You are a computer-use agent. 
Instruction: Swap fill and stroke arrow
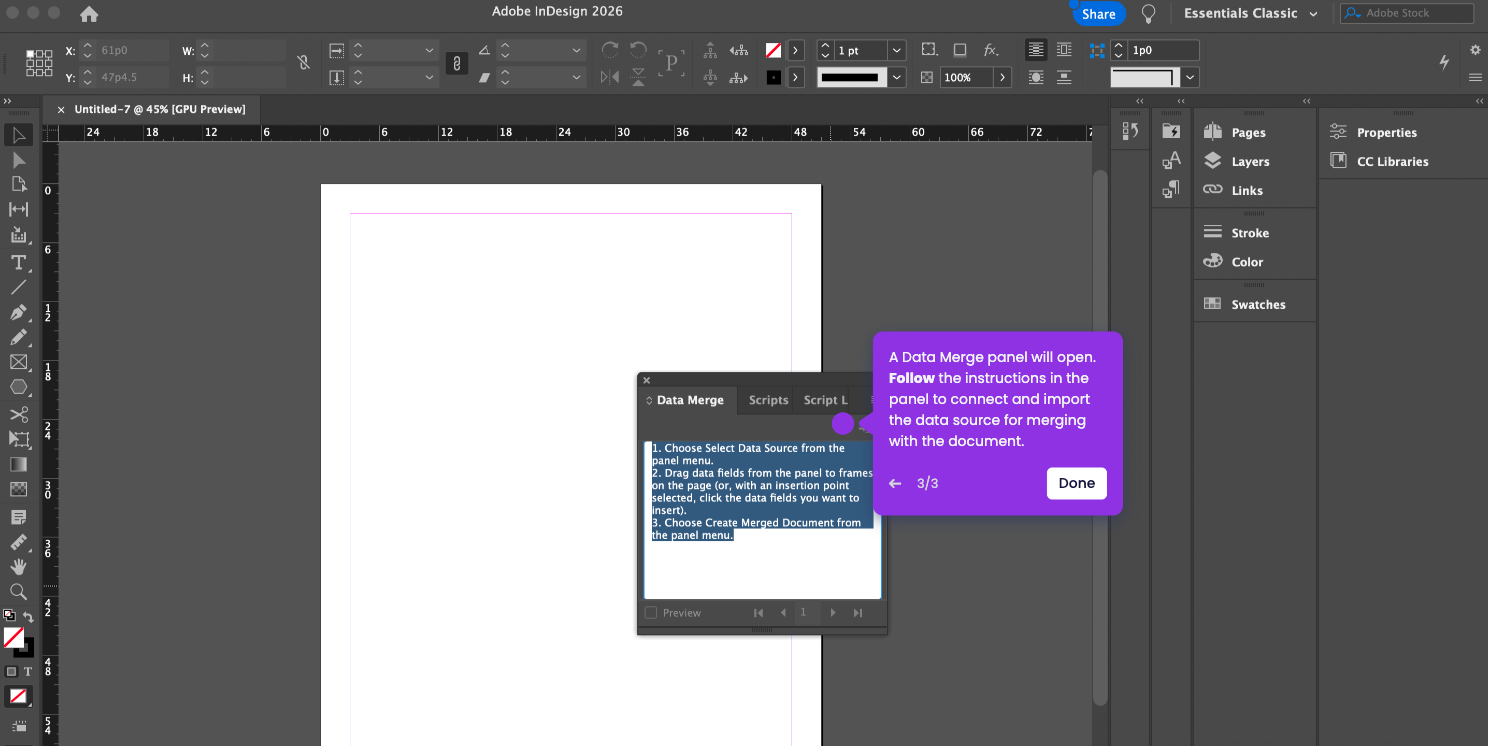[28, 617]
